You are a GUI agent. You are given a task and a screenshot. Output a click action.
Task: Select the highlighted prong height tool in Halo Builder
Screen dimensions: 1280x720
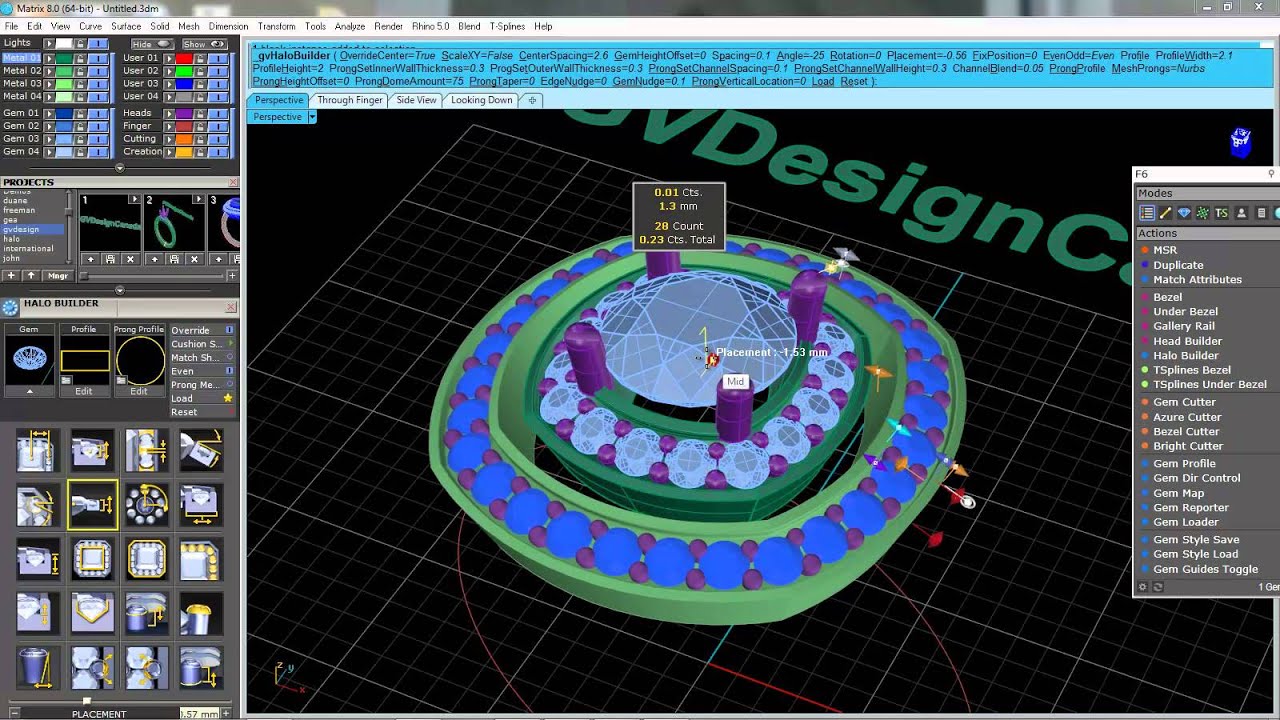pyautogui.click(x=92, y=505)
